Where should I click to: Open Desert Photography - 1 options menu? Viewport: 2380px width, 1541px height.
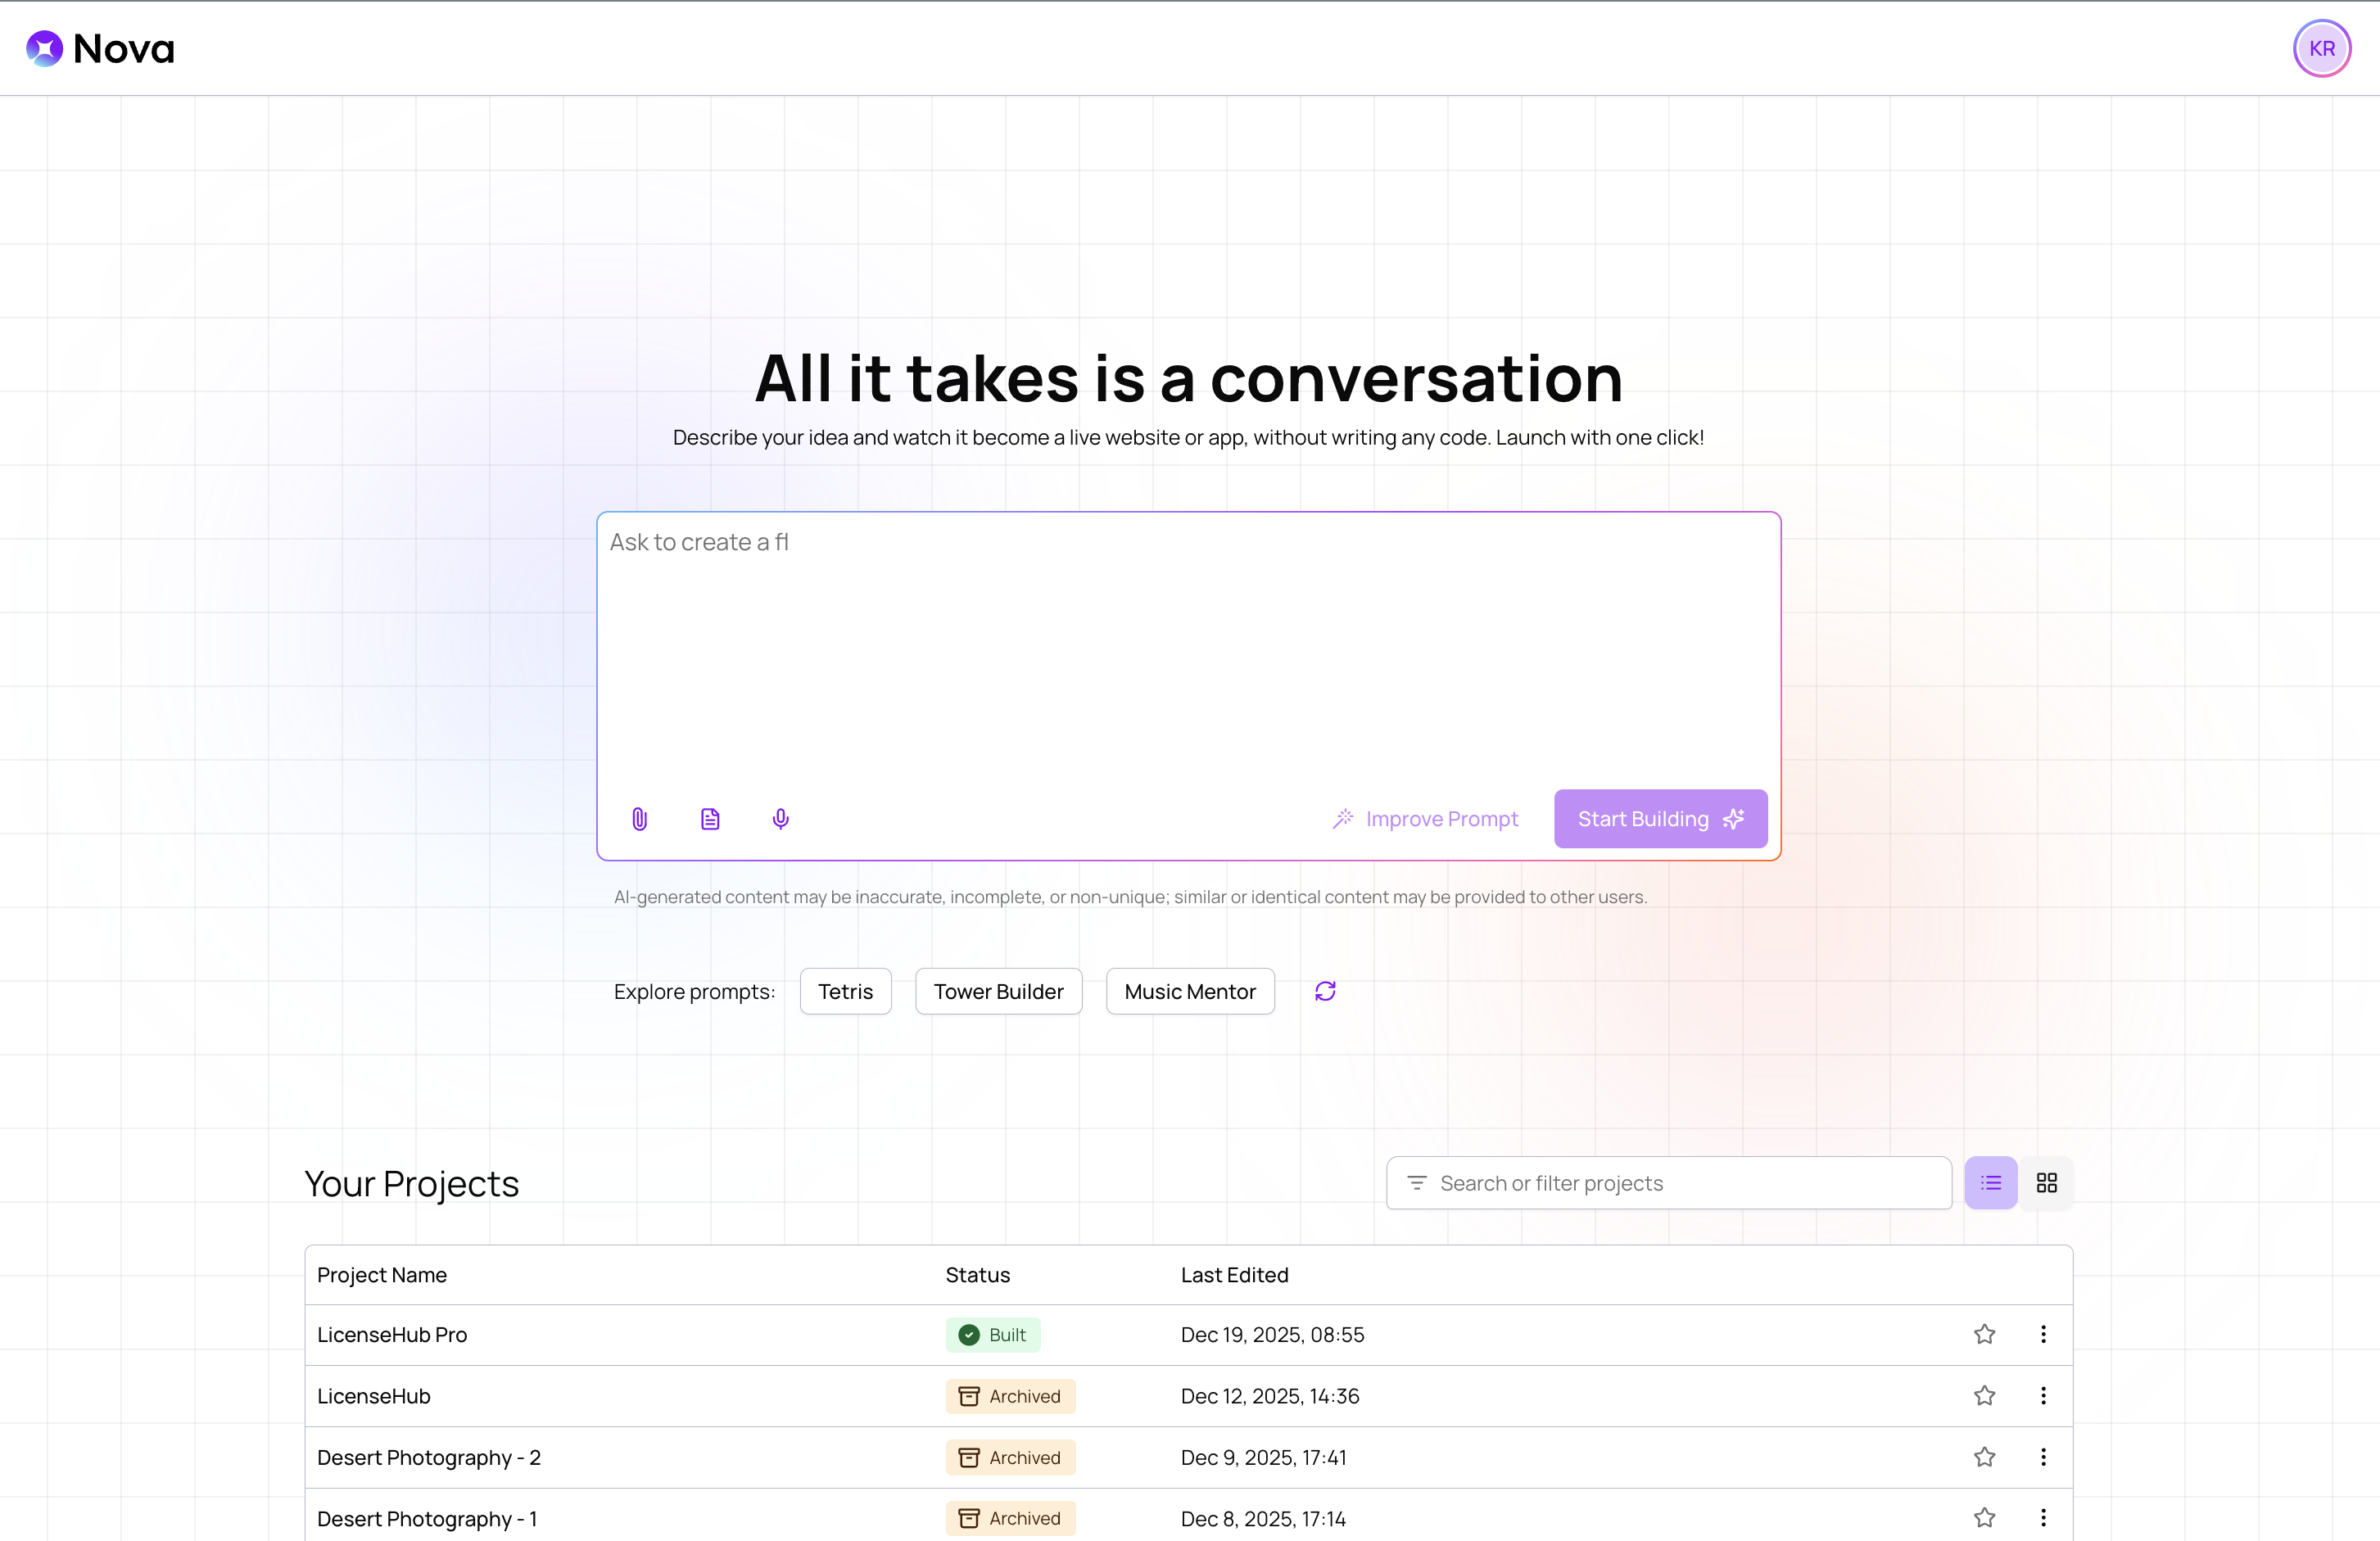click(x=2043, y=1518)
